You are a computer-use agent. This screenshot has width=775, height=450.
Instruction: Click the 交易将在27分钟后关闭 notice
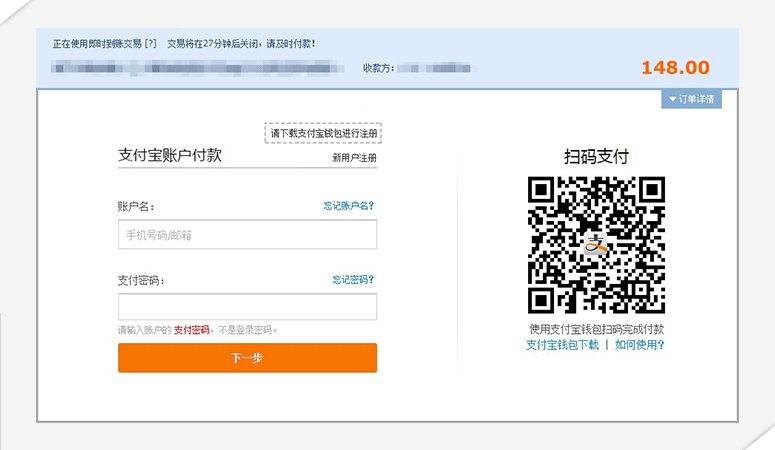pyautogui.click(x=241, y=44)
